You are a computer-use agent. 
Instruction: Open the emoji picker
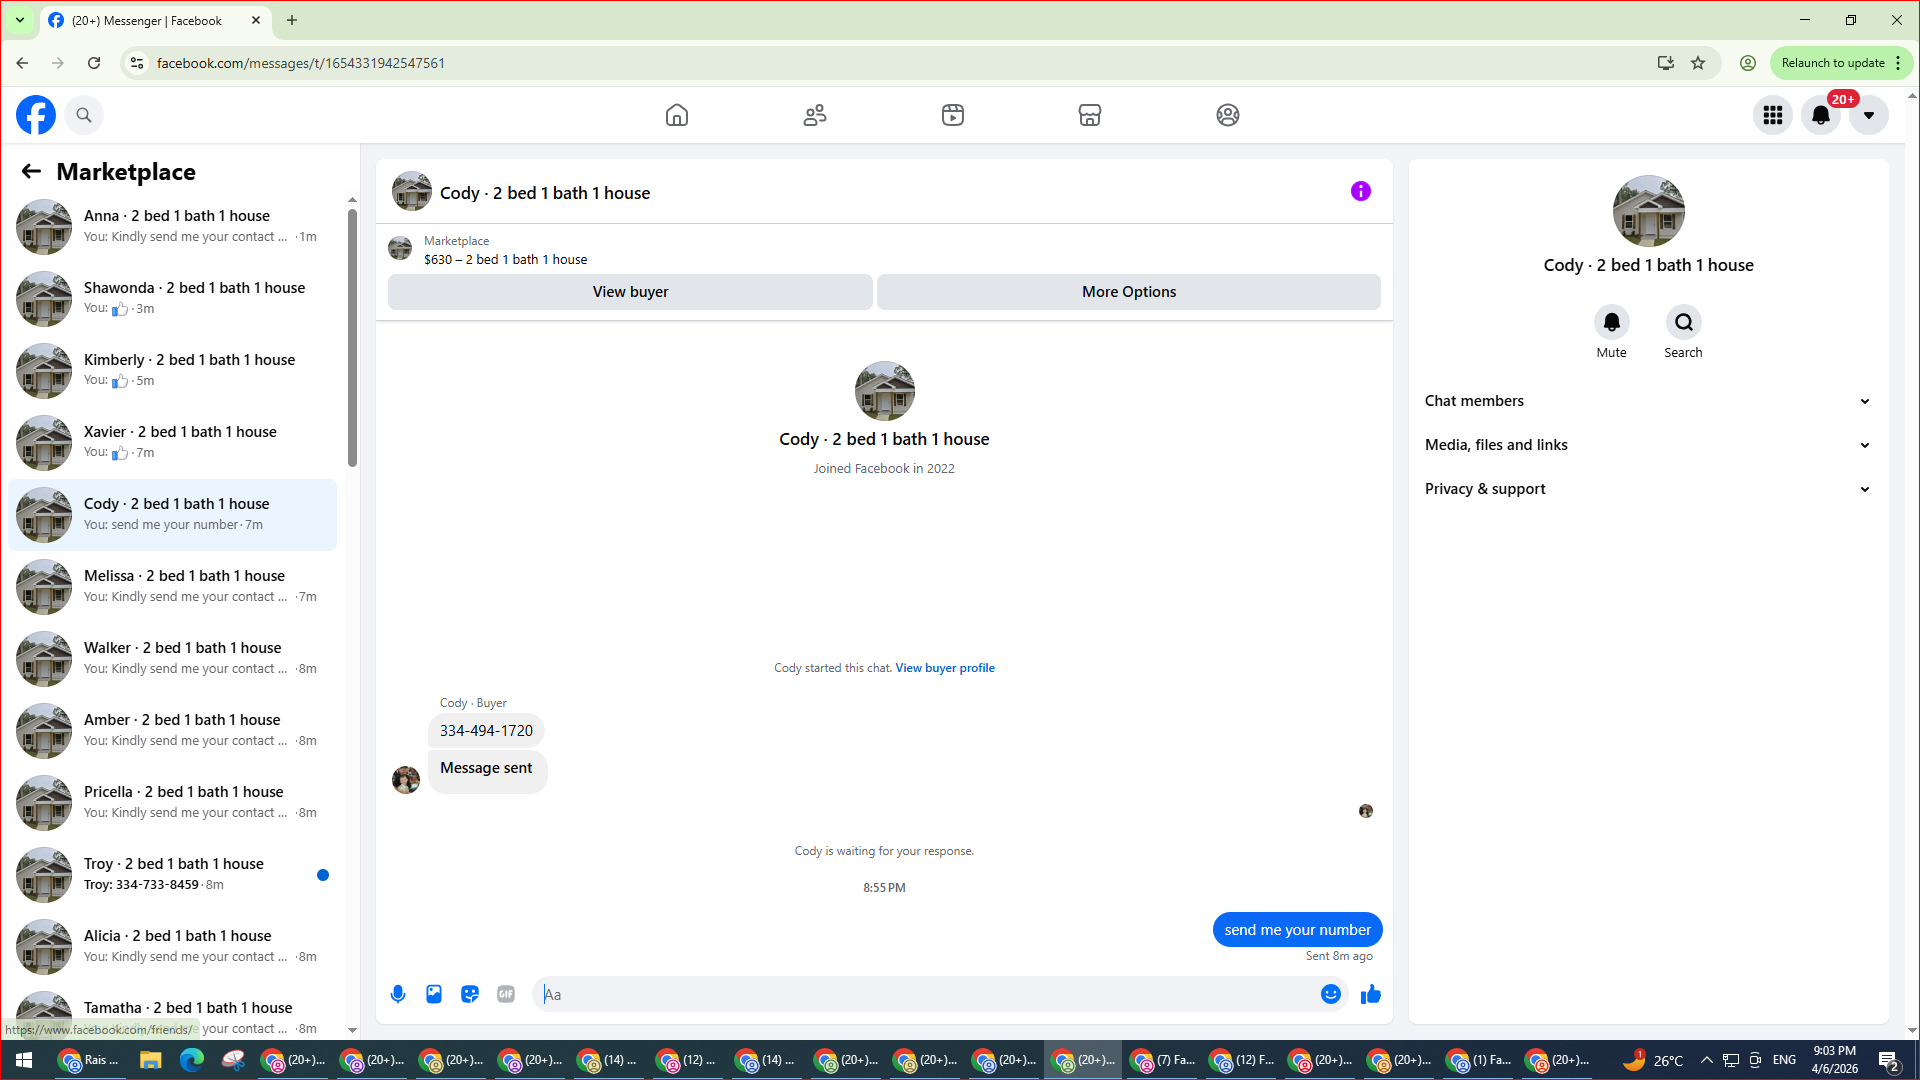pos(1331,994)
